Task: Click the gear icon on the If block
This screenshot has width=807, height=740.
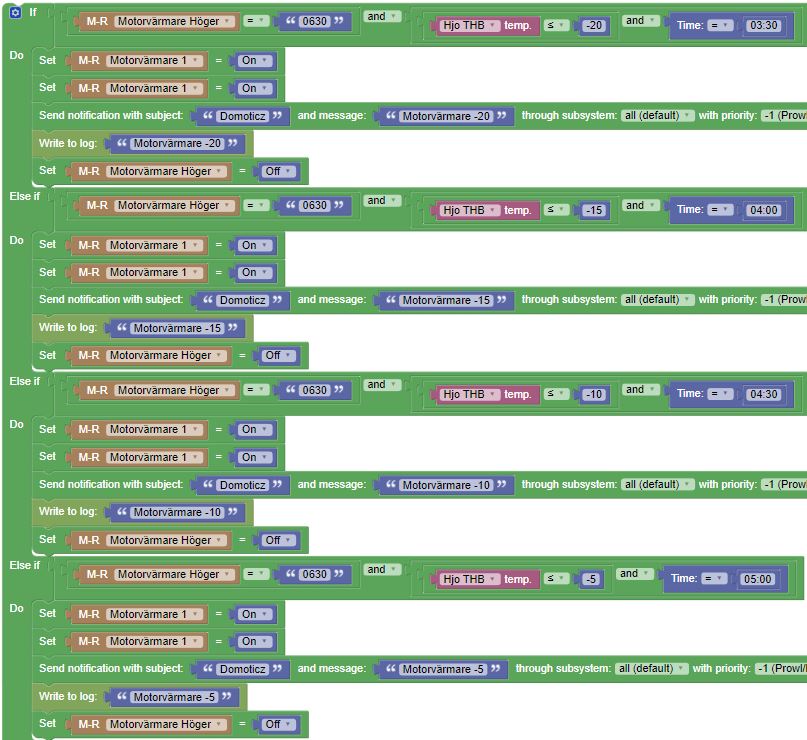Action: (x=14, y=12)
